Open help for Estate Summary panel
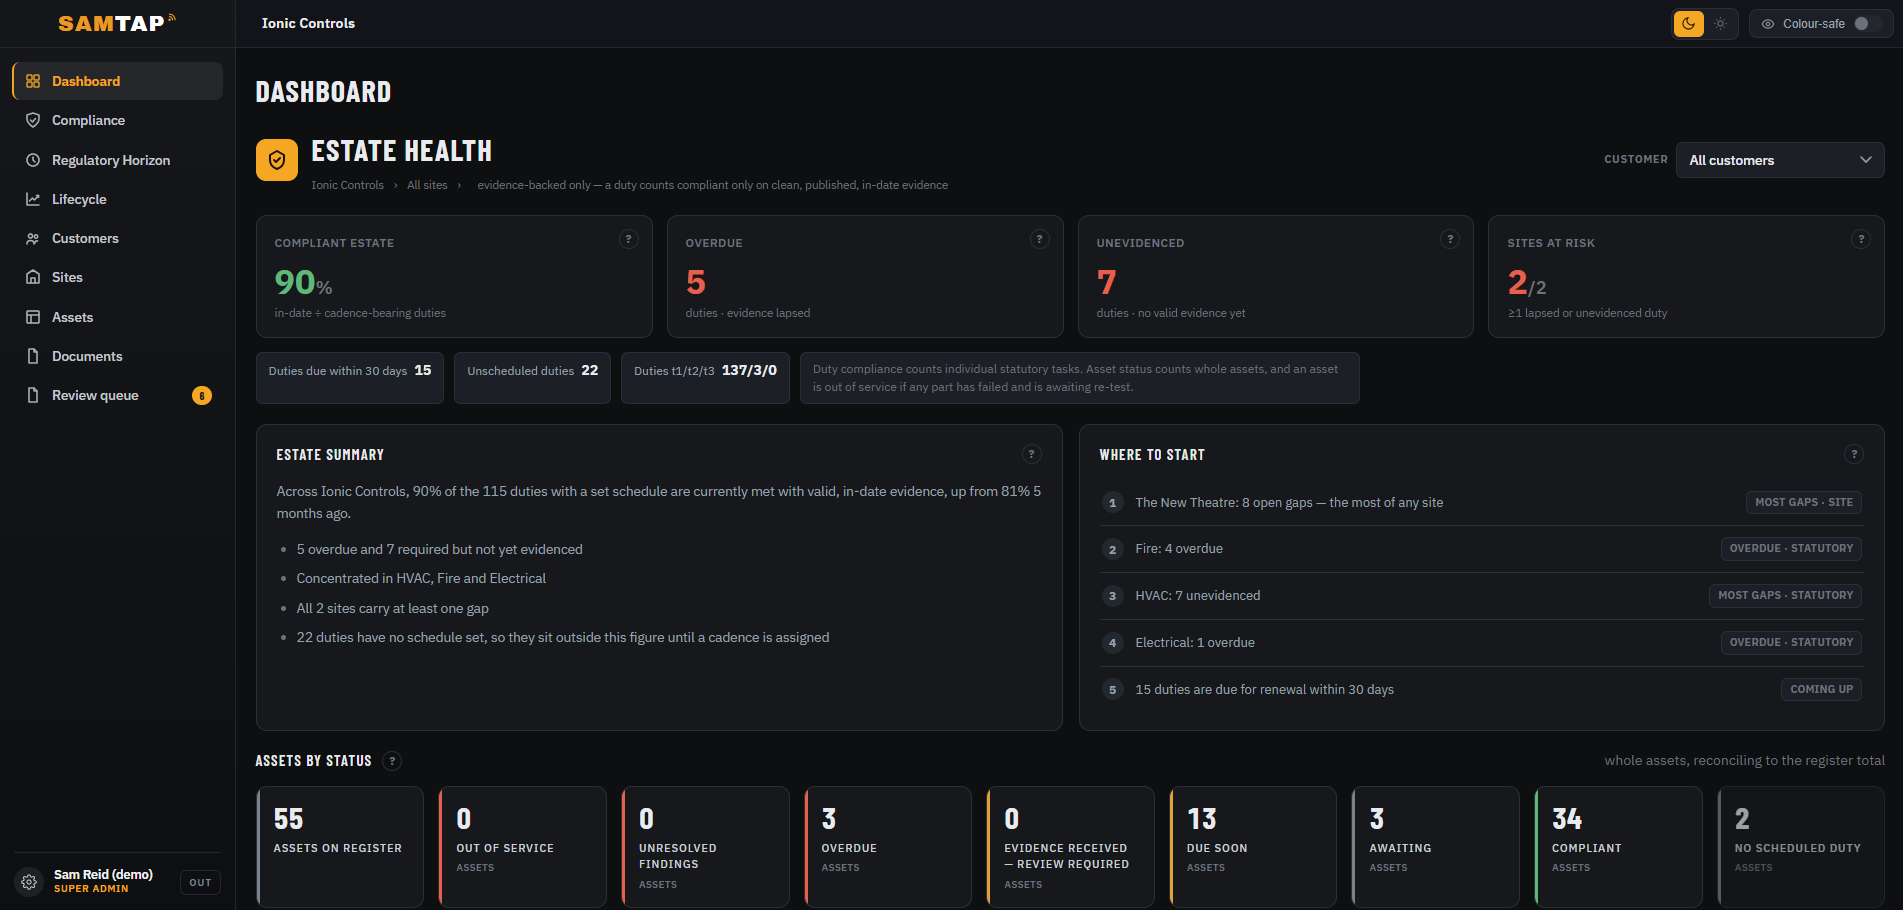This screenshot has width=1903, height=910. tap(1032, 454)
